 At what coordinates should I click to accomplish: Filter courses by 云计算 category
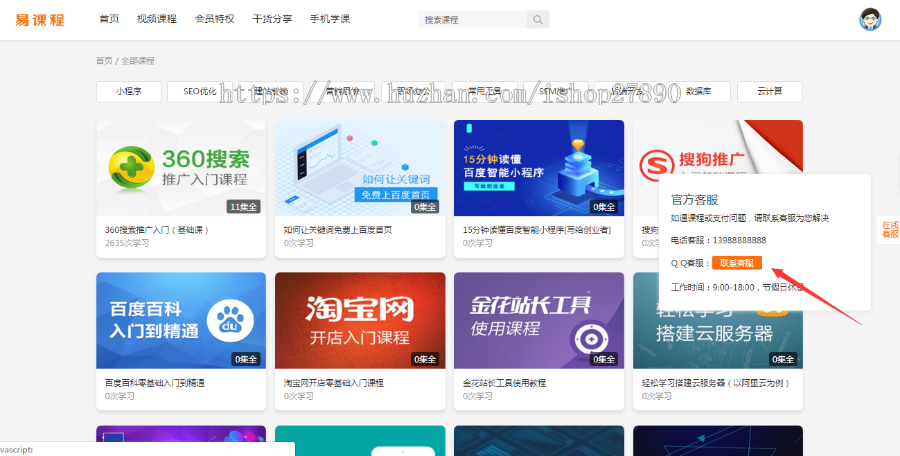click(x=769, y=92)
